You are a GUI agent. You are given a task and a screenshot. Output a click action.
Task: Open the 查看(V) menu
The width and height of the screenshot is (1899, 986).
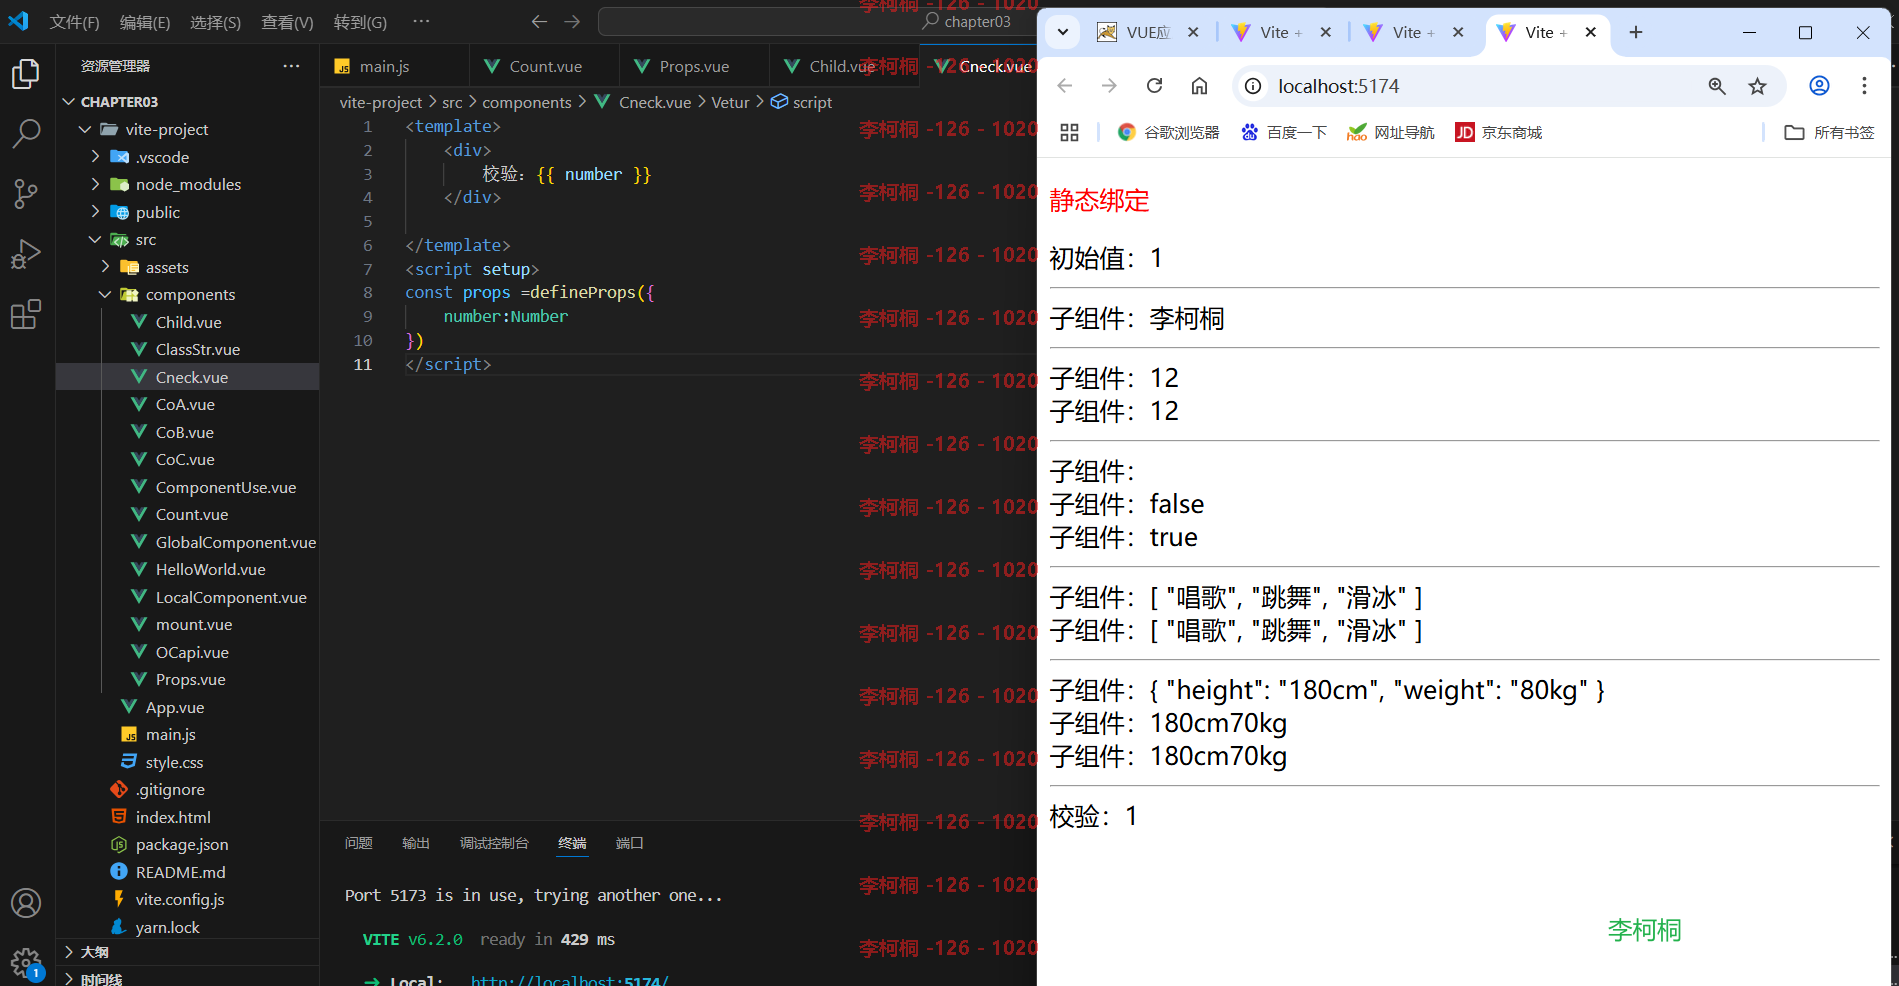[287, 22]
